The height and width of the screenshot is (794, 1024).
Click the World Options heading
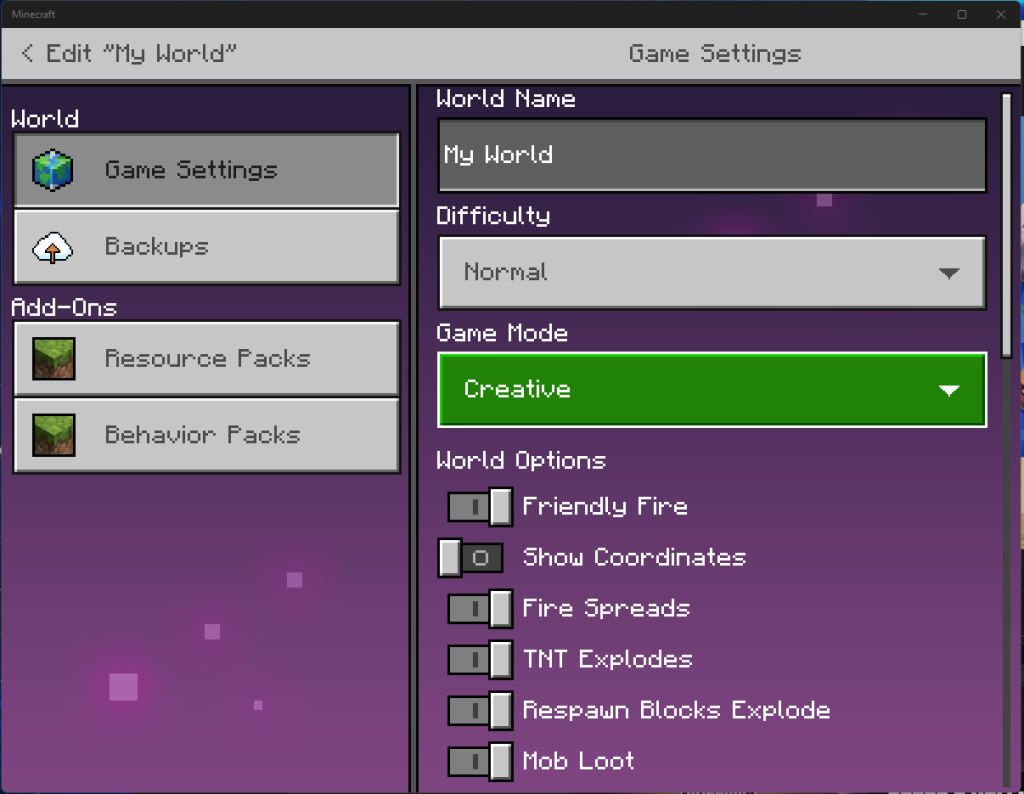[520, 460]
